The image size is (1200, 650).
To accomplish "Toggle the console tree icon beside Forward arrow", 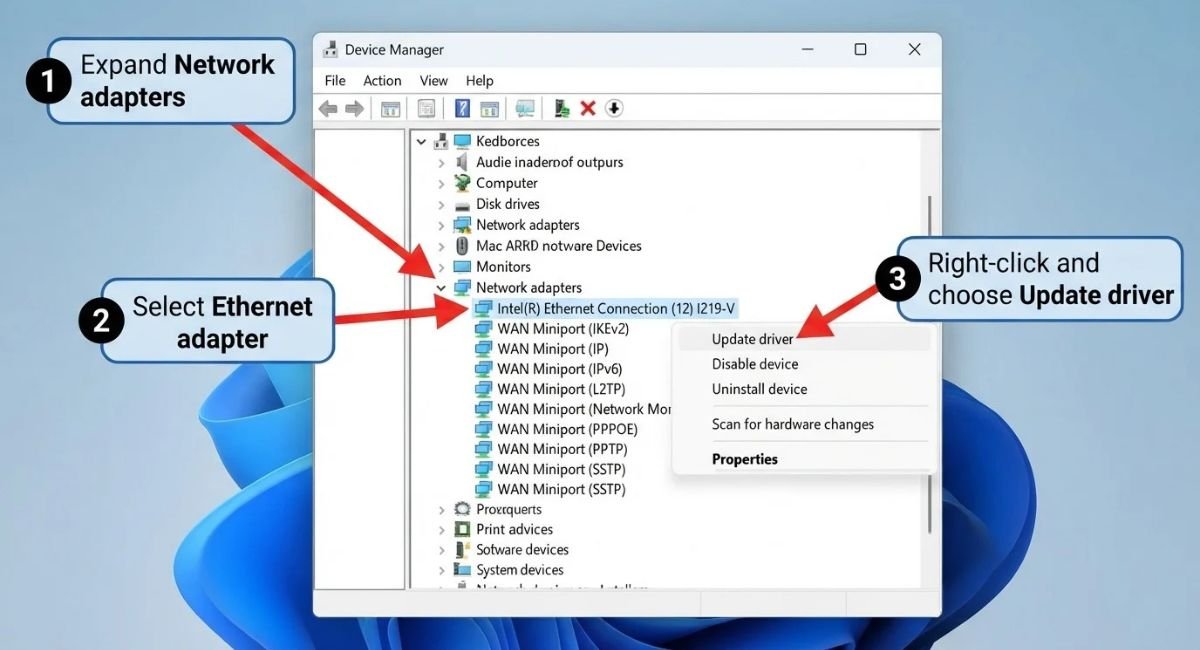I will pos(391,108).
